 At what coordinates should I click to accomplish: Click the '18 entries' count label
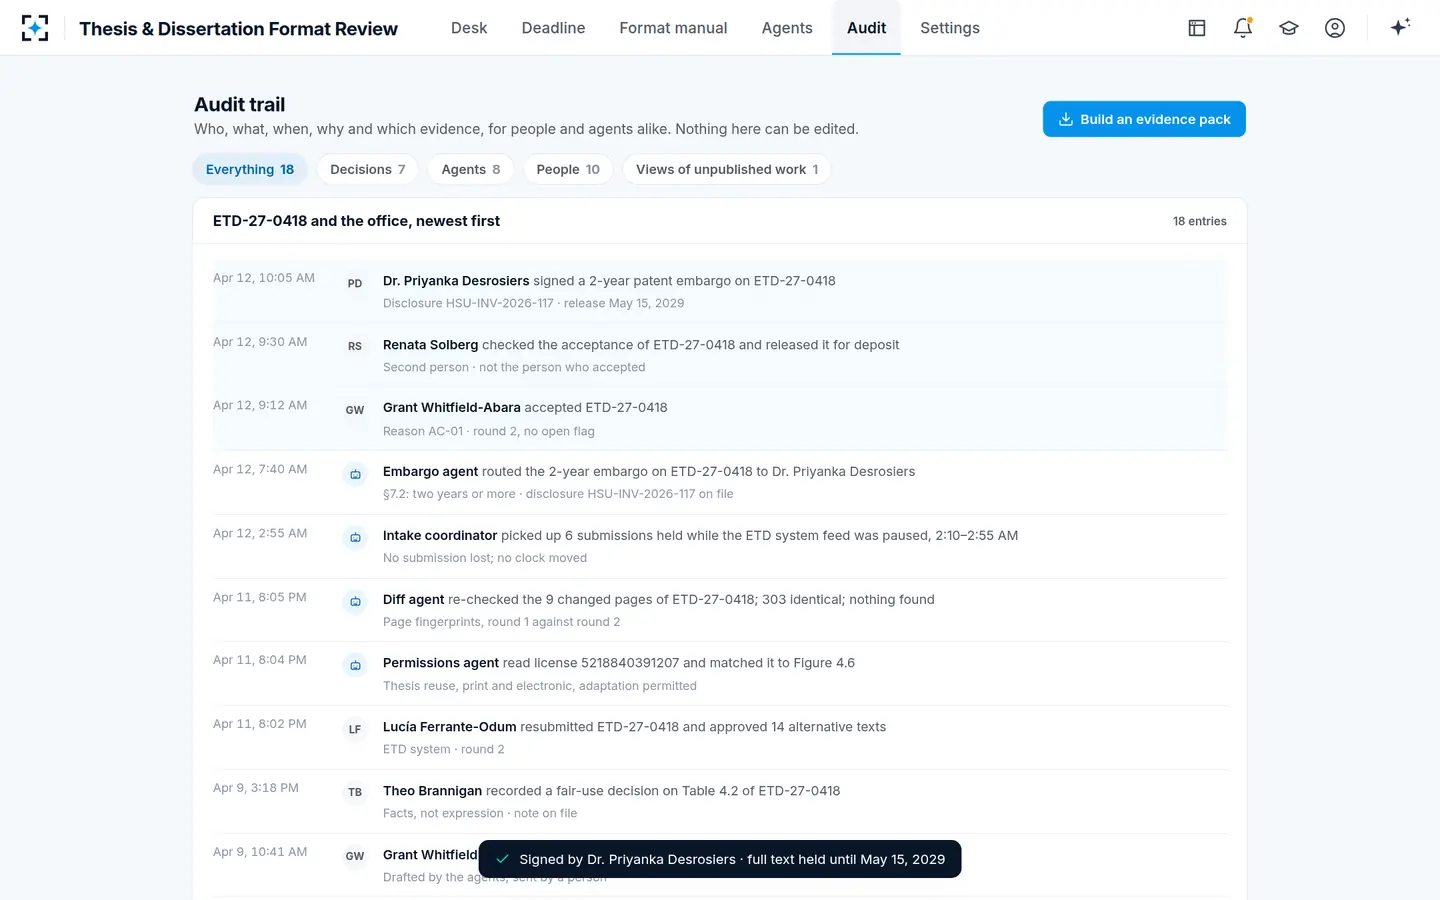1200,221
